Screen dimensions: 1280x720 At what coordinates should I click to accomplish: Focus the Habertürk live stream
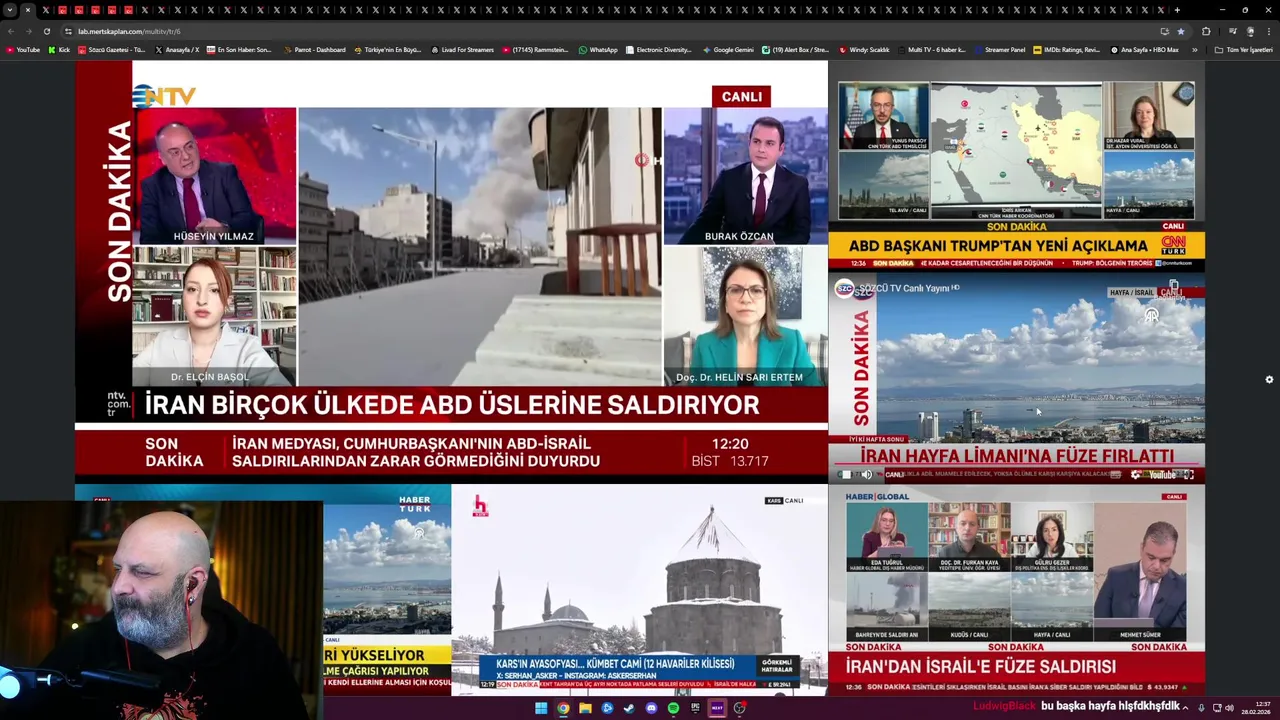387,590
